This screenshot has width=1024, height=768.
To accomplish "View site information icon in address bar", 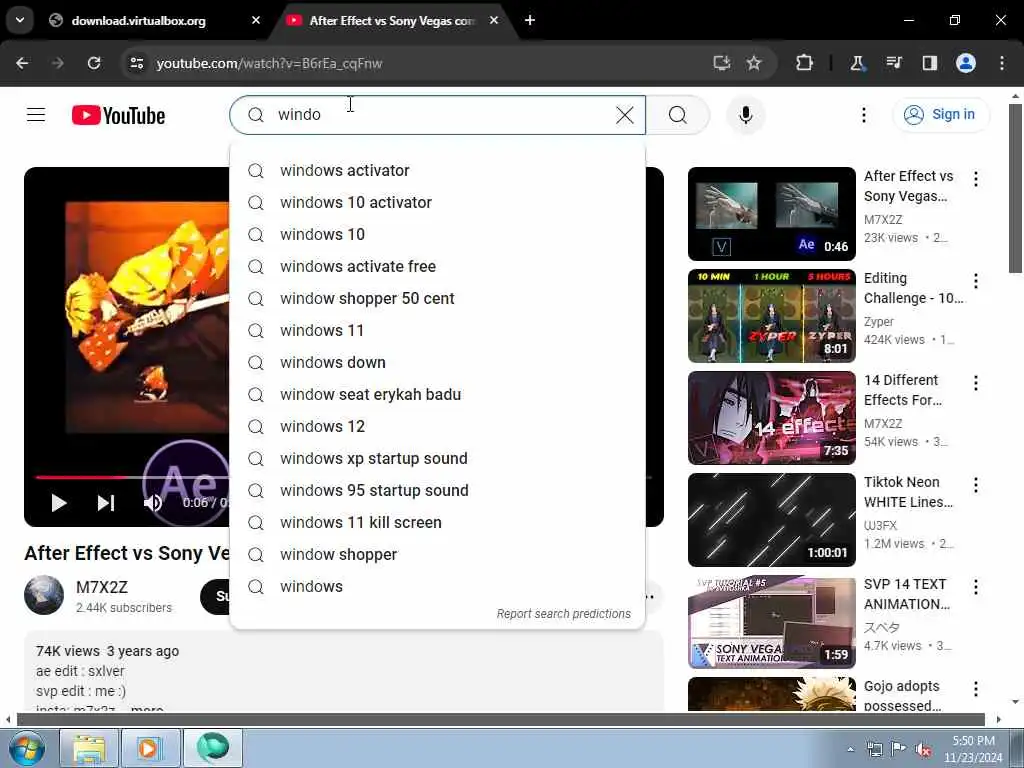I will click(136, 63).
